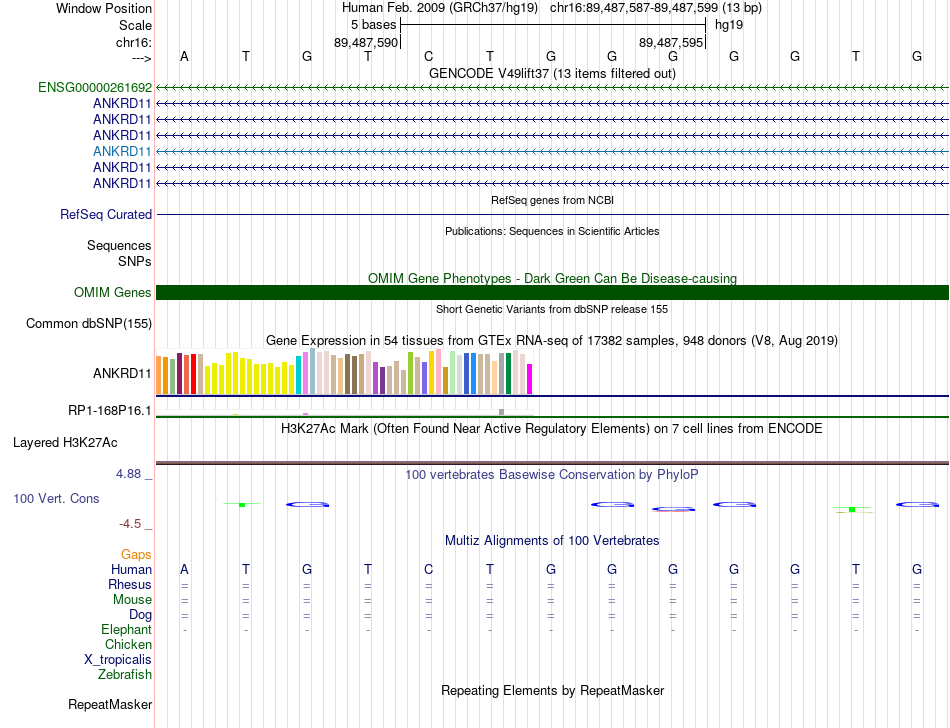Image resolution: width=950 pixels, height=728 pixels.
Task: Click the magenta last bar of the ANKRD11 GTEx chart
Action: [529, 379]
